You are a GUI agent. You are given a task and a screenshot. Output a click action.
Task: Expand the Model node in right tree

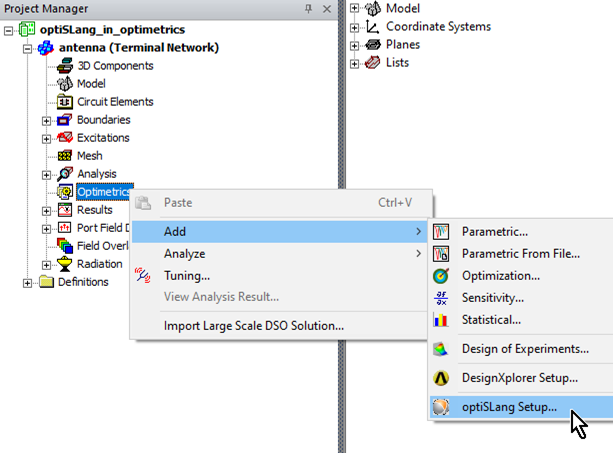pos(354,8)
